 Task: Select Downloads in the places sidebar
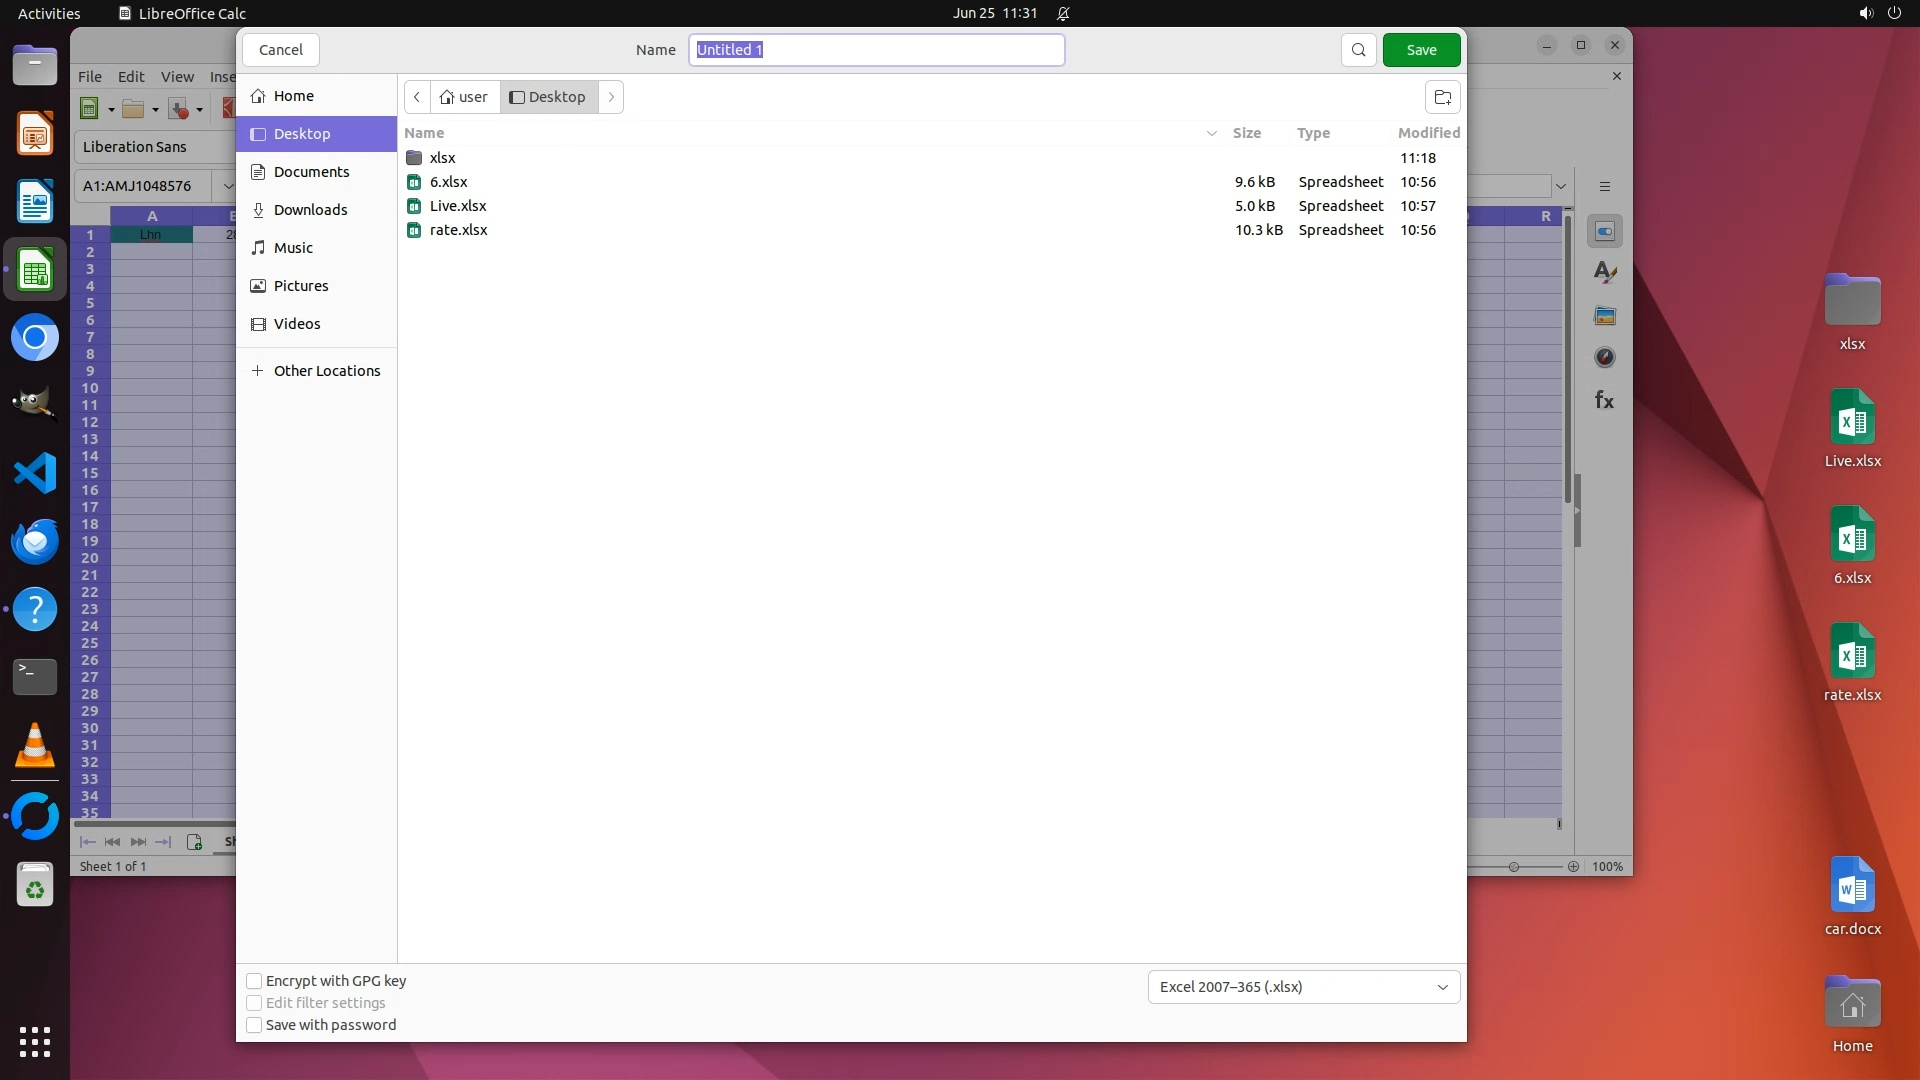(310, 210)
